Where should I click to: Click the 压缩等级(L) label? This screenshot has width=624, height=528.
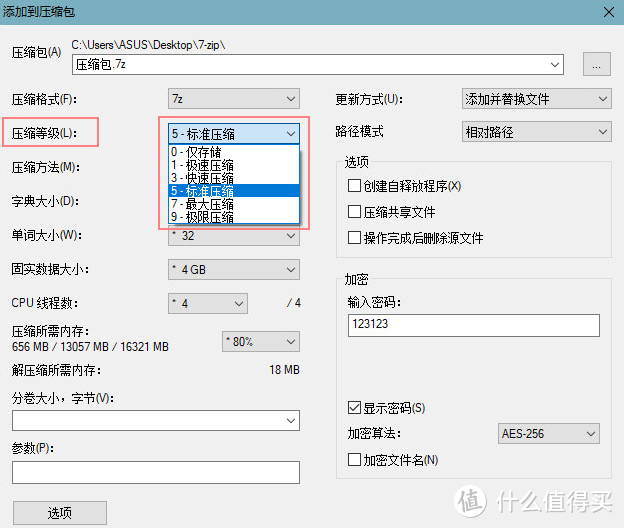44,133
